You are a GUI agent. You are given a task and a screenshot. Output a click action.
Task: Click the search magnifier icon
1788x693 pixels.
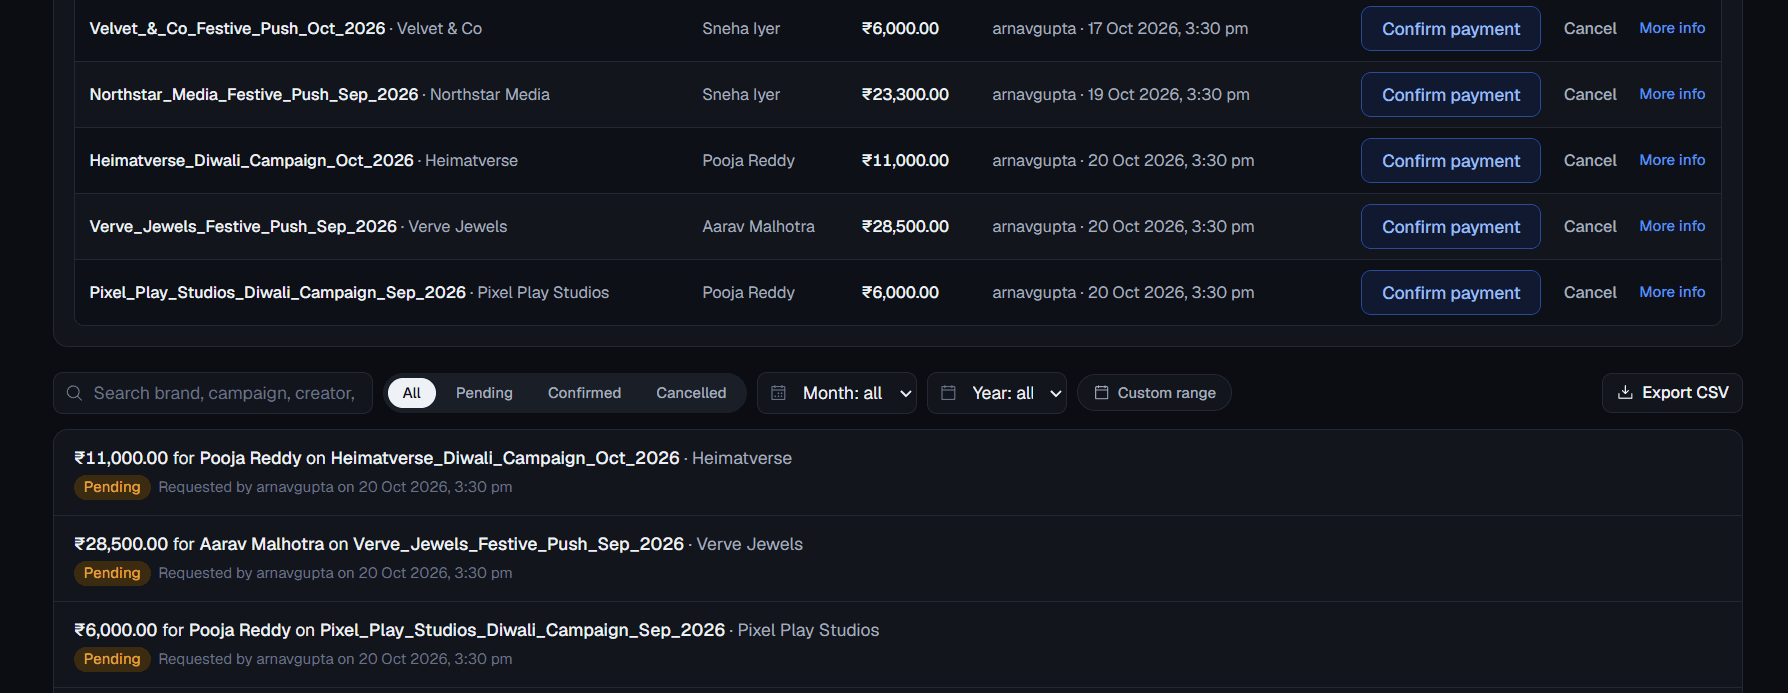point(74,393)
